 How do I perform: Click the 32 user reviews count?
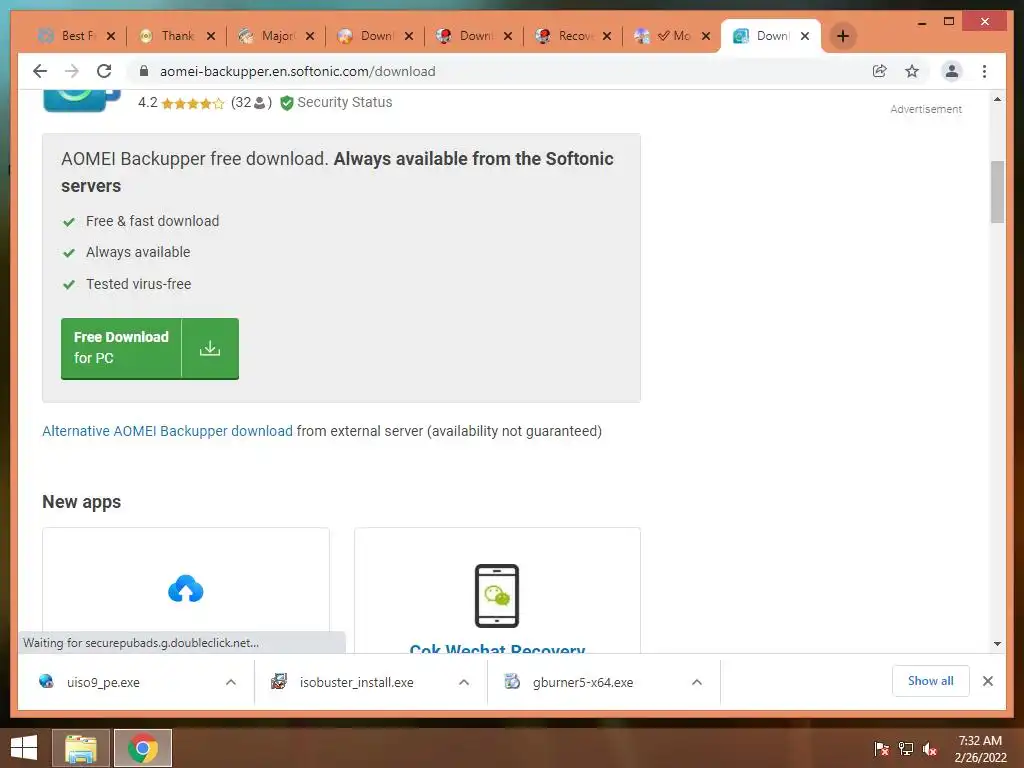tap(251, 103)
